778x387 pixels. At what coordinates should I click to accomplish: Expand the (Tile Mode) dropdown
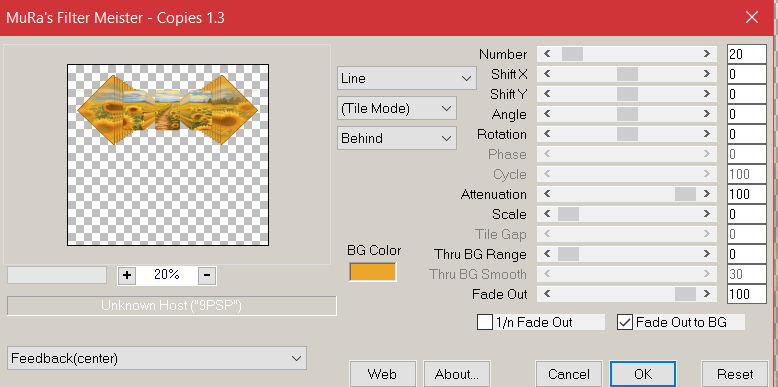click(x=396, y=109)
